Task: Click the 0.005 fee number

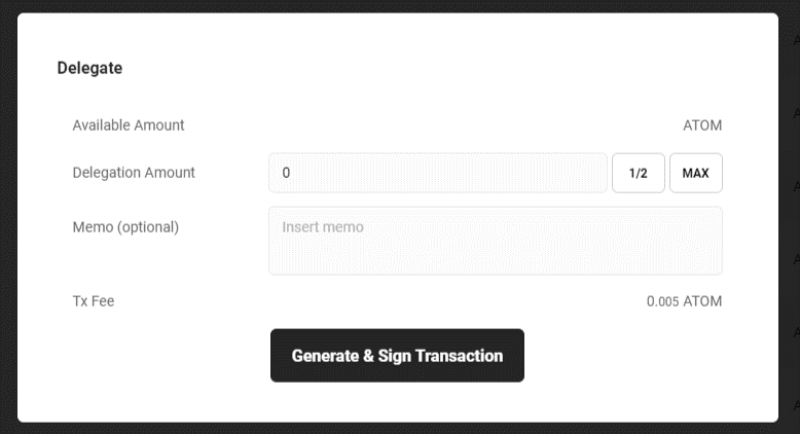Action: point(662,301)
